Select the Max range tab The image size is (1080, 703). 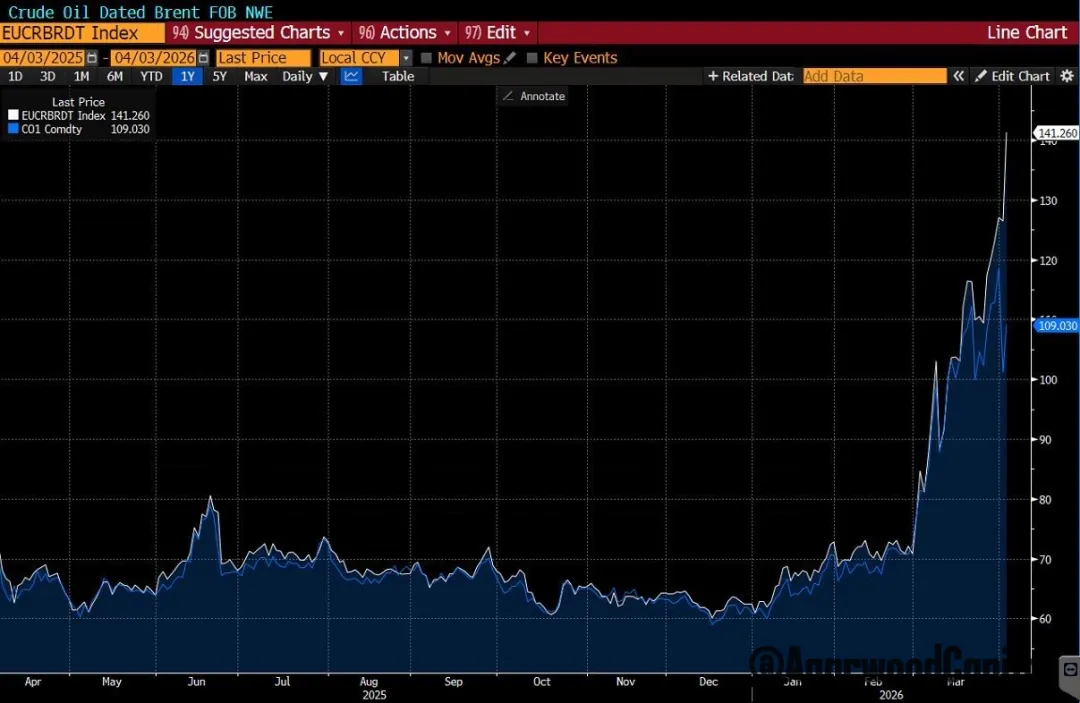(256, 76)
